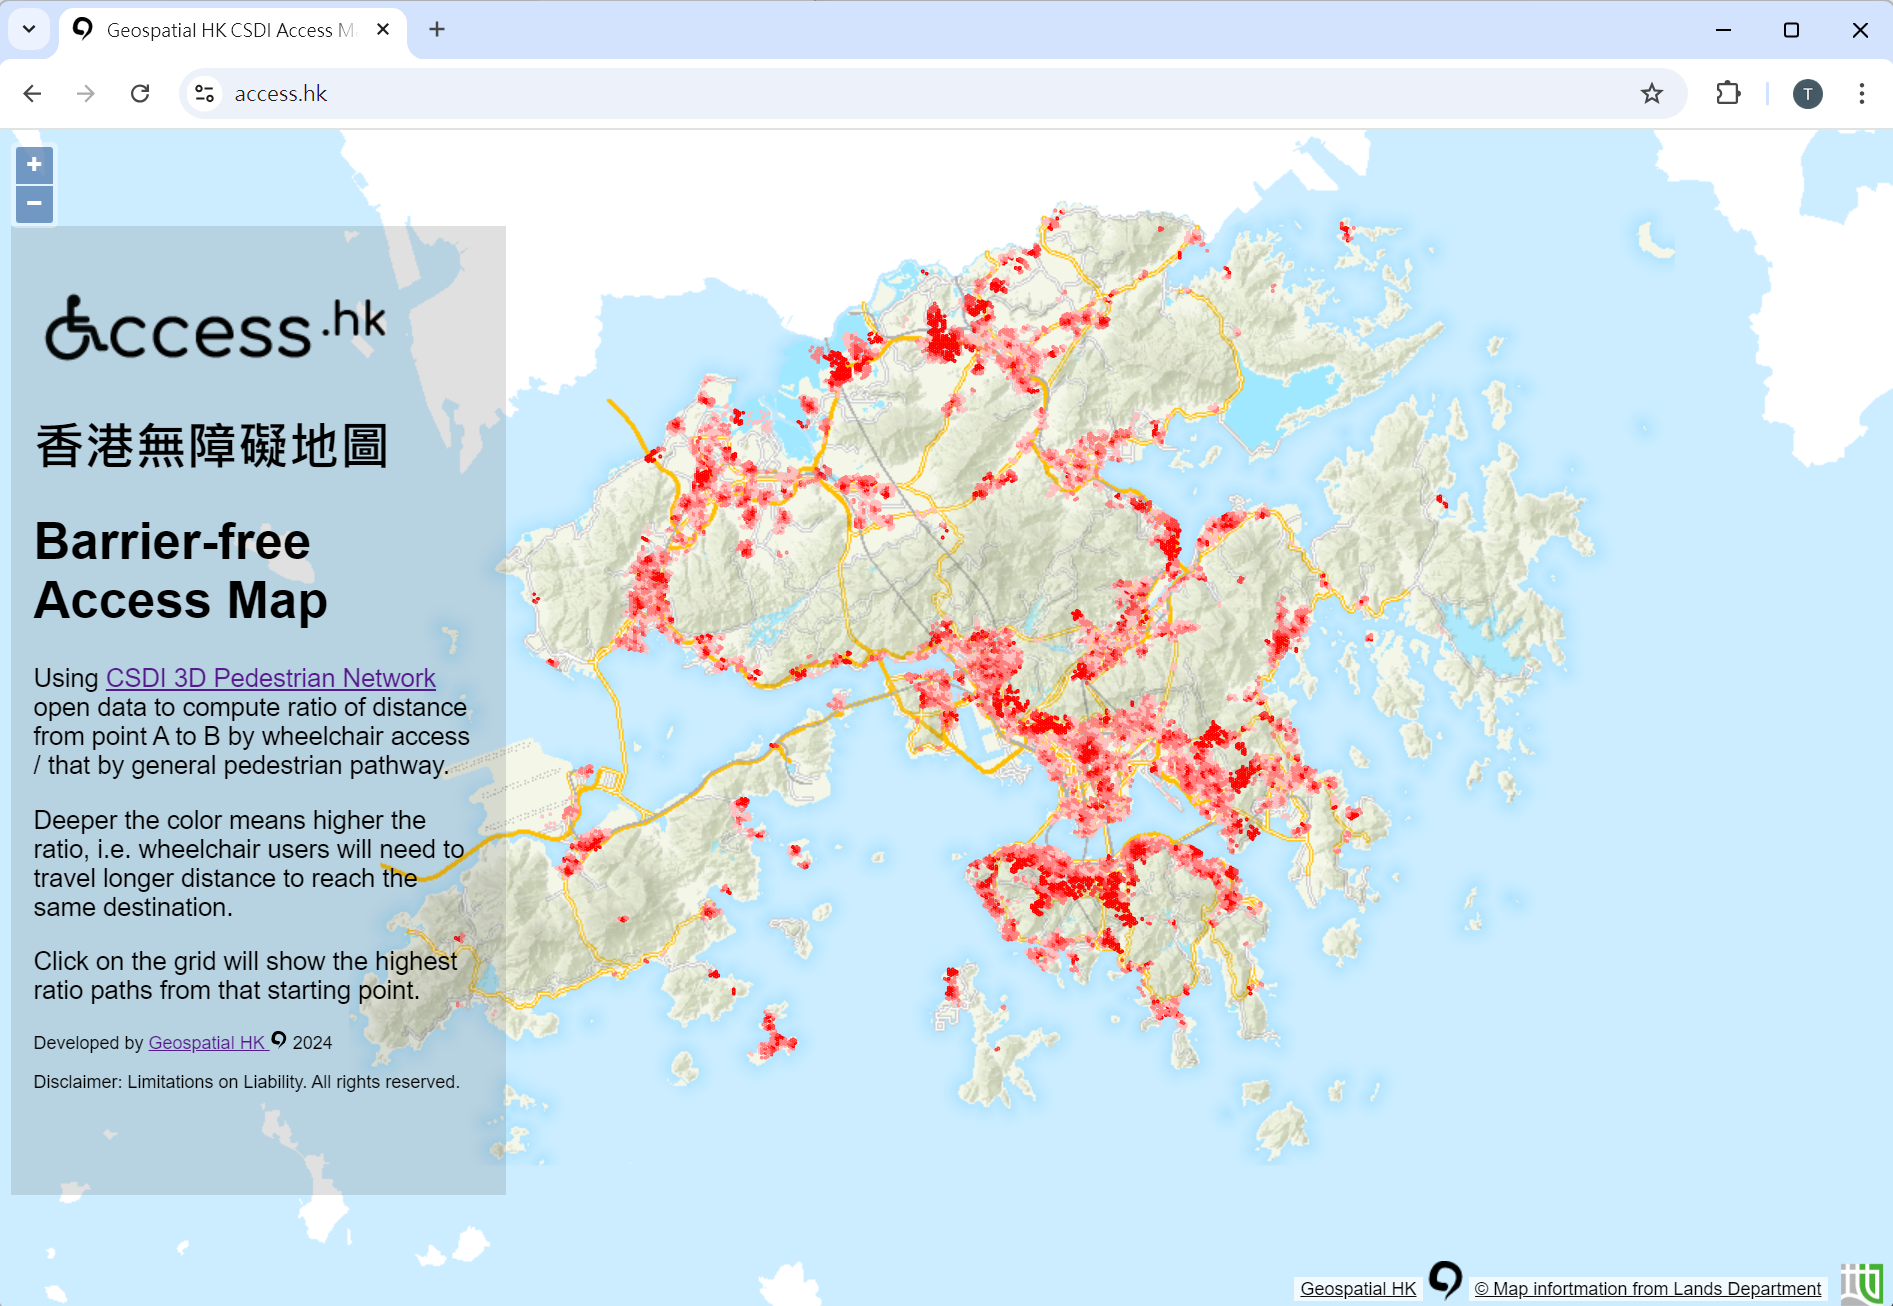The height and width of the screenshot is (1306, 1893).
Task: Open Geospatial HK attribution link at bottom
Action: (1358, 1289)
